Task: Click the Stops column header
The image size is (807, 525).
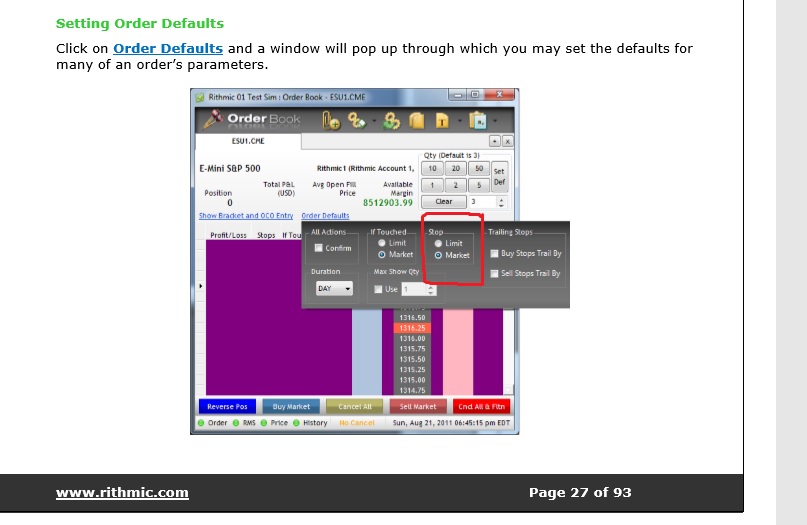Action: (x=266, y=235)
